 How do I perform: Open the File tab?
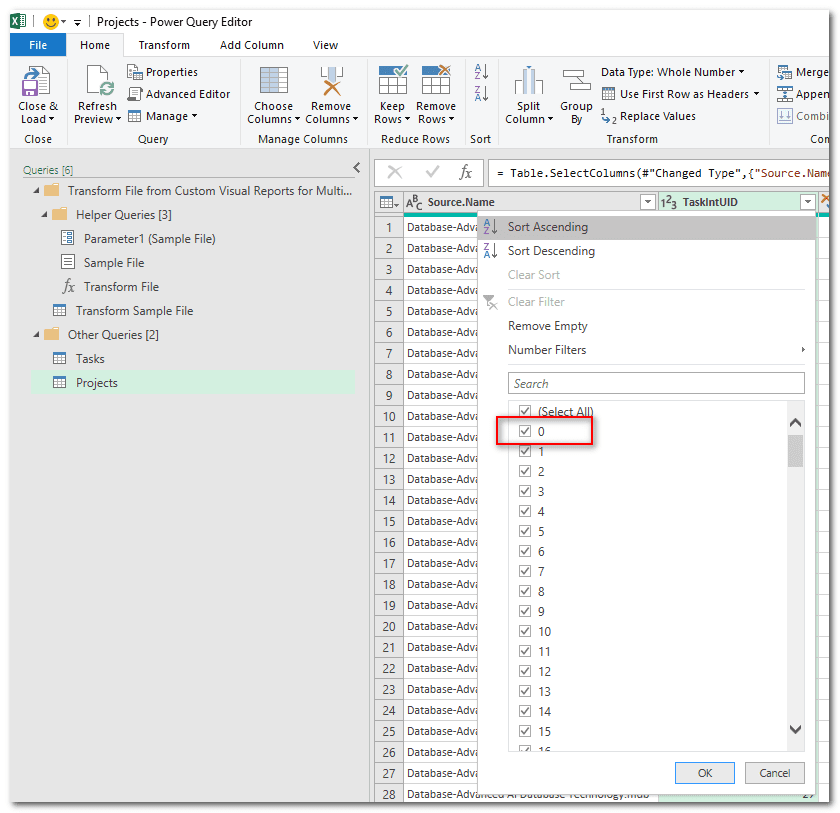point(38,45)
